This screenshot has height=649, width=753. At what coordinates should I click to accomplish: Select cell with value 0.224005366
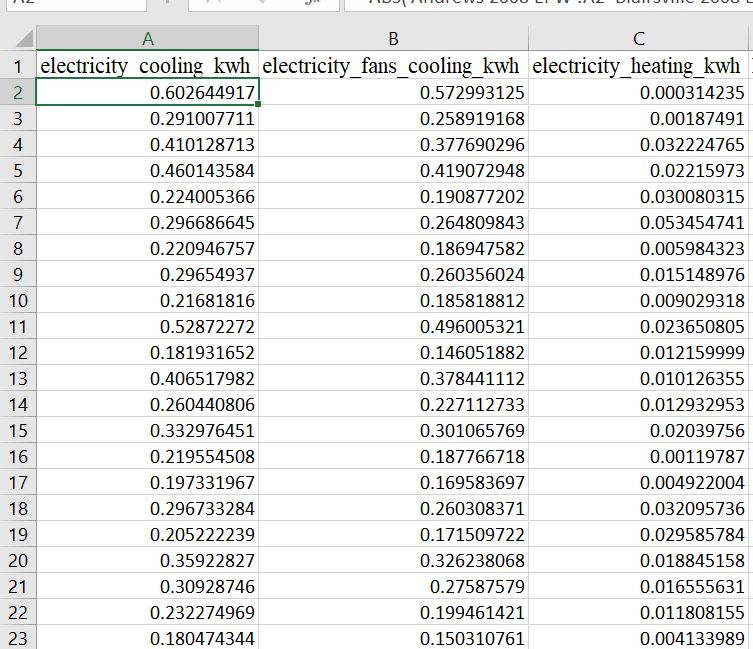[147, 196]
